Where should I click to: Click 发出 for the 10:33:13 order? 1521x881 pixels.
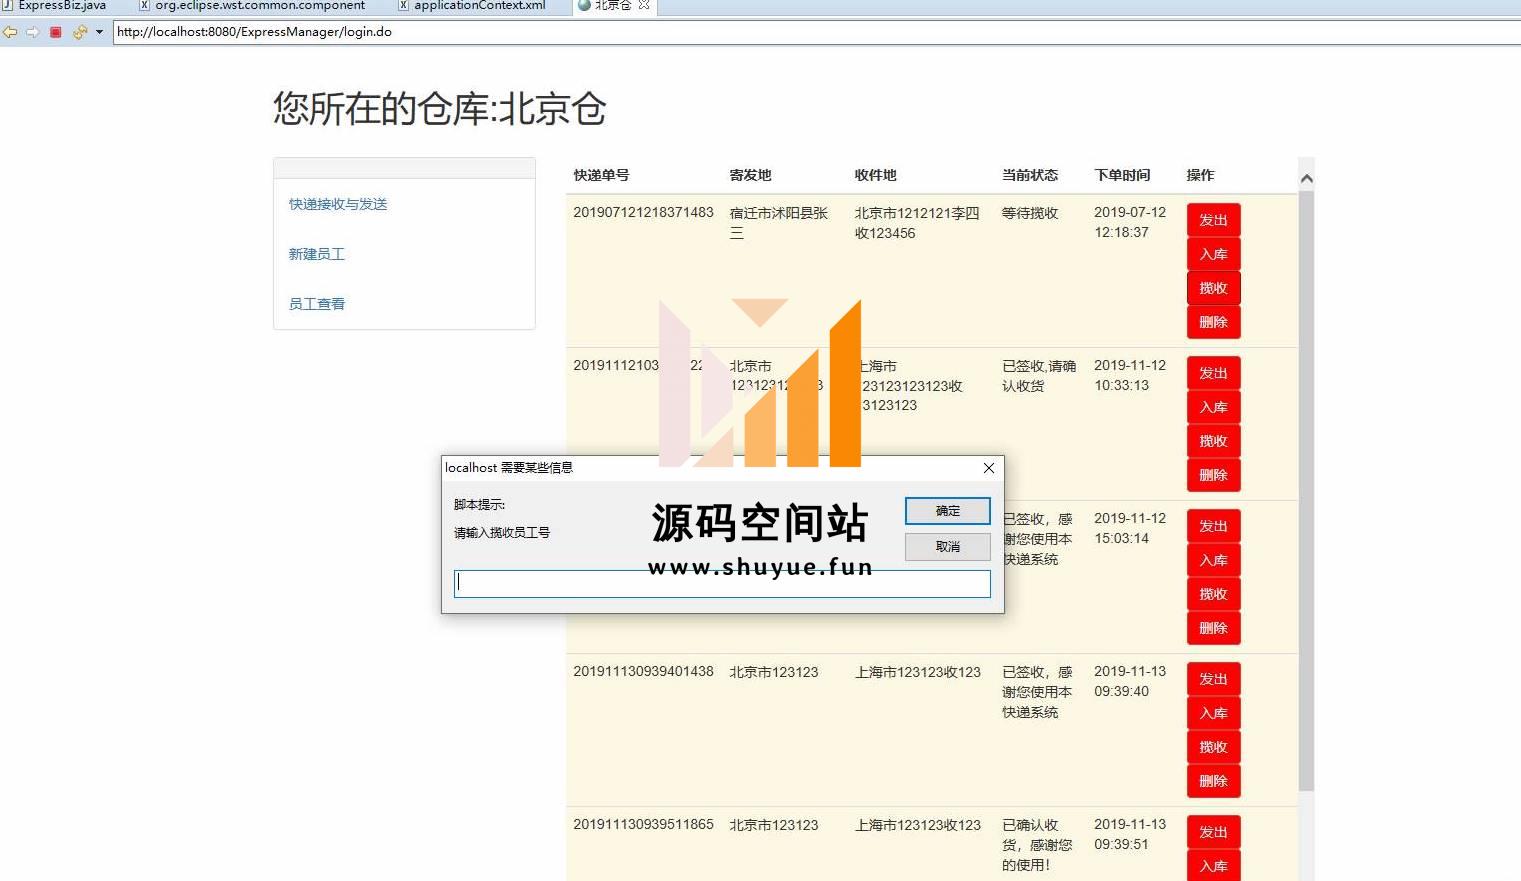1213,373
